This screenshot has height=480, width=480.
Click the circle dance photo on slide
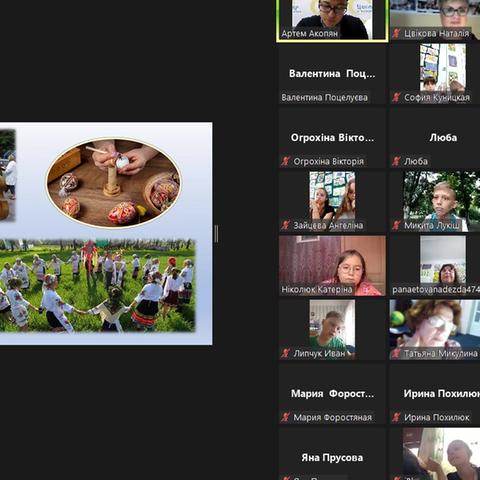(97, 285)
